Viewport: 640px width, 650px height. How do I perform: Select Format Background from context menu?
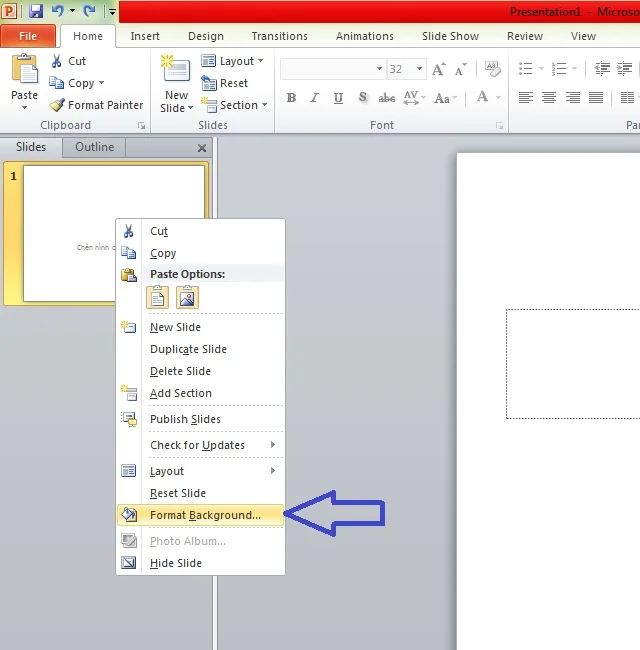pyautogui.click(x=205, y=515)
